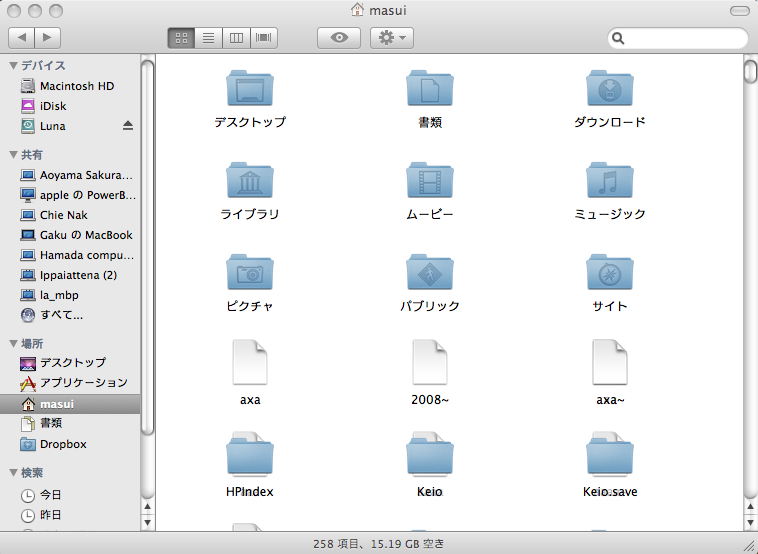
Task: Click the 258 項目、15.19 GB 空き status text
Action: pyautogui.click(x=379, y=544)
